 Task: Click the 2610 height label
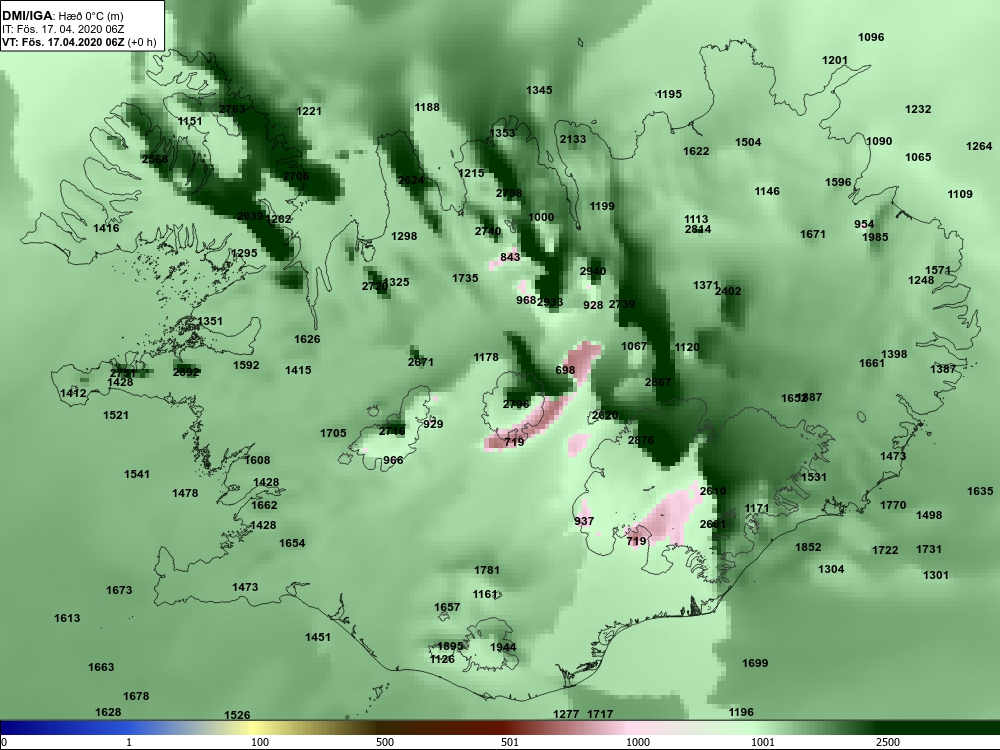(712, 491)
